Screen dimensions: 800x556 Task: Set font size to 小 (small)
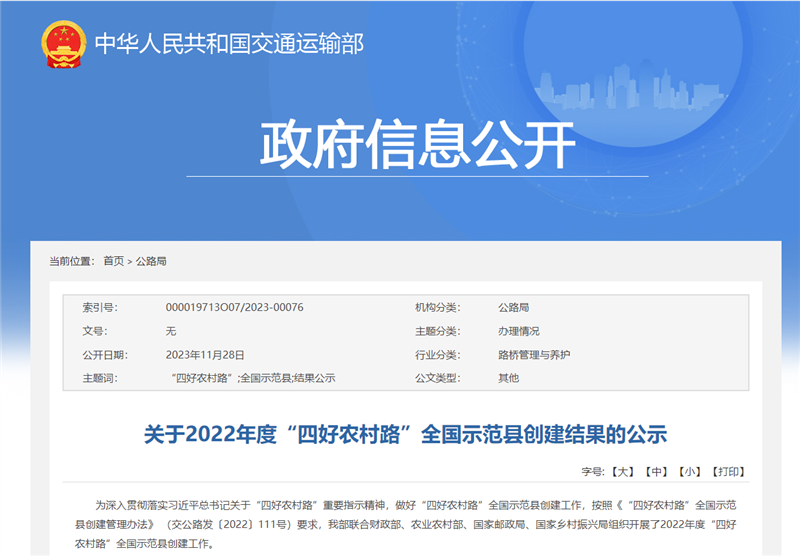click(689, 471)
